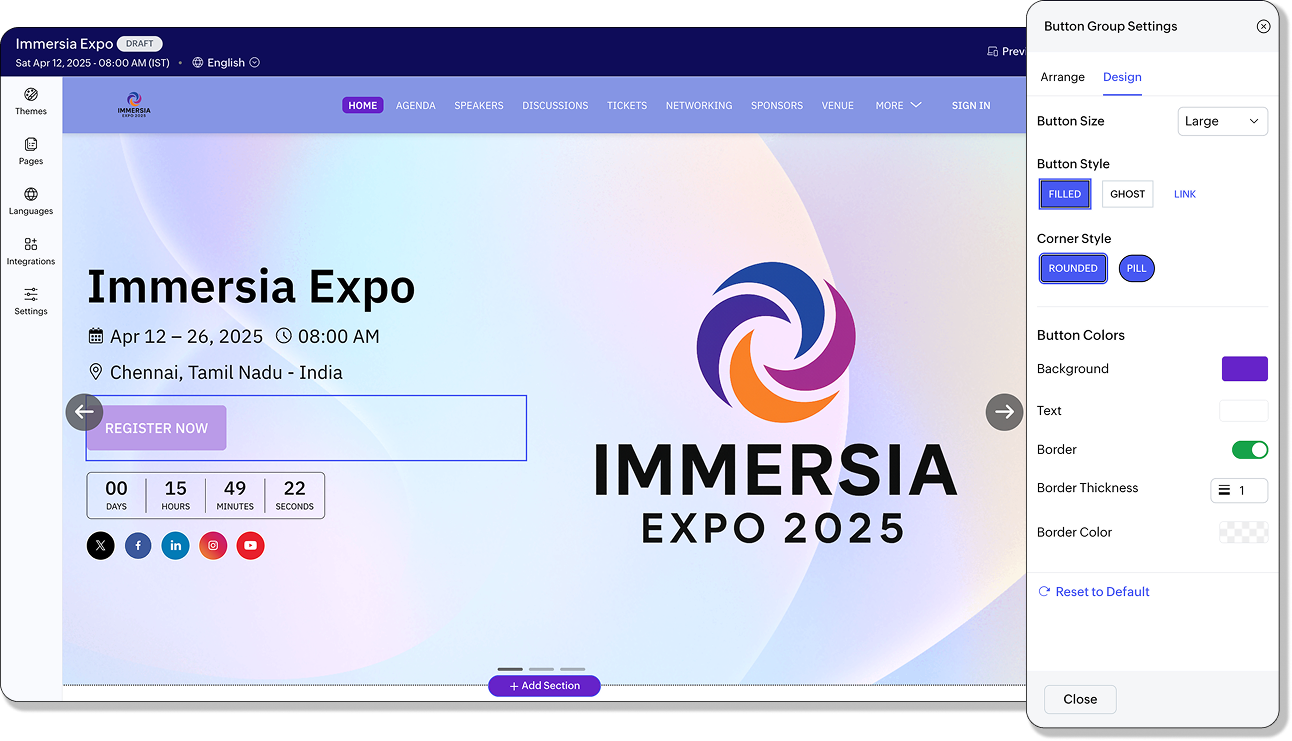
Task: Open the Settings sidebar panel
Action: [31, 301]
